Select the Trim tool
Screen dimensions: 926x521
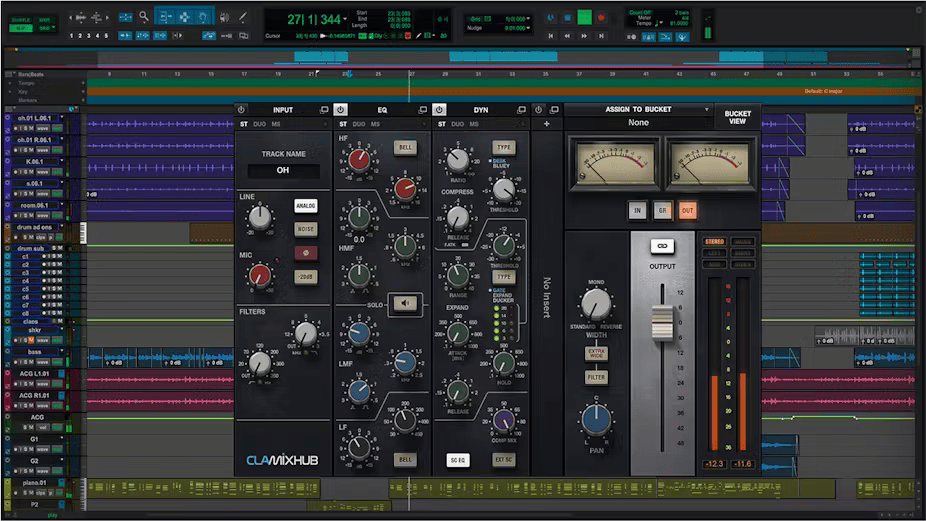click(x=166, y=17)
